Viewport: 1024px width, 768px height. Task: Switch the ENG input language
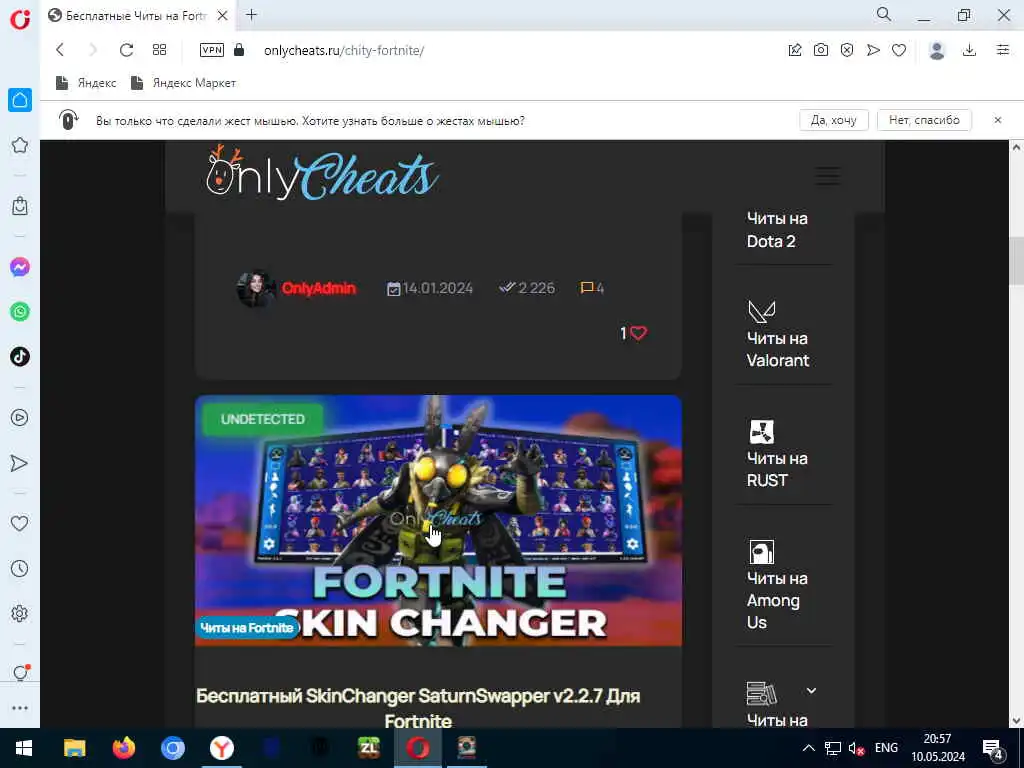(886, 748)
